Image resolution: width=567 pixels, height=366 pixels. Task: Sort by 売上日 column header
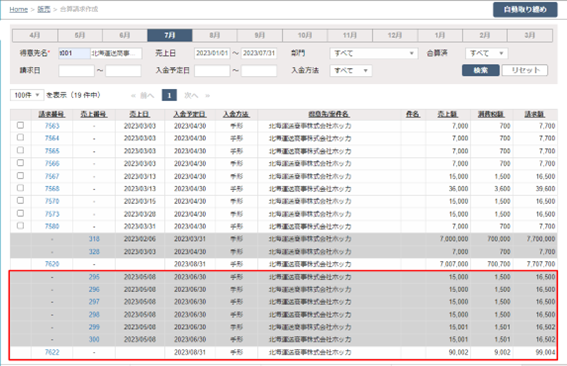click(140, 114)
